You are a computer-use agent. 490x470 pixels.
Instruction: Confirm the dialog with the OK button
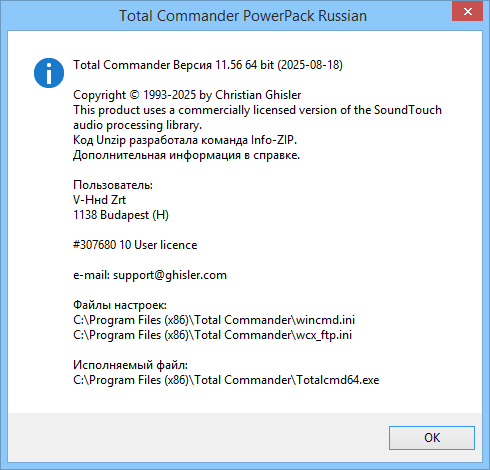(x=432, y=438)
